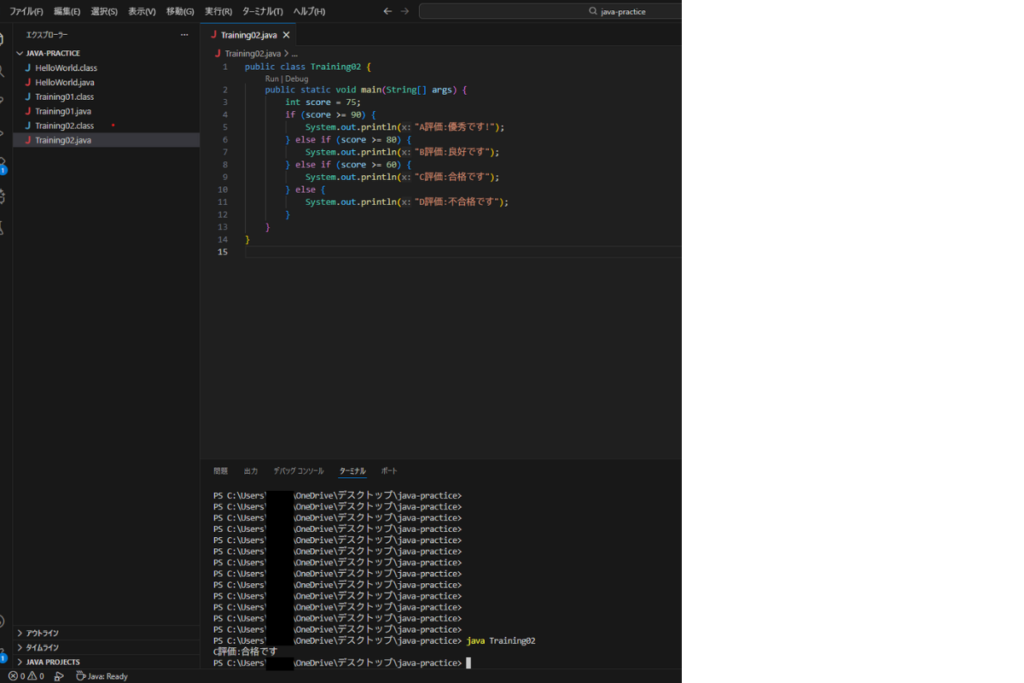
Task: Open HelloWorld.java in the file explorer
Action: point(65,82)
